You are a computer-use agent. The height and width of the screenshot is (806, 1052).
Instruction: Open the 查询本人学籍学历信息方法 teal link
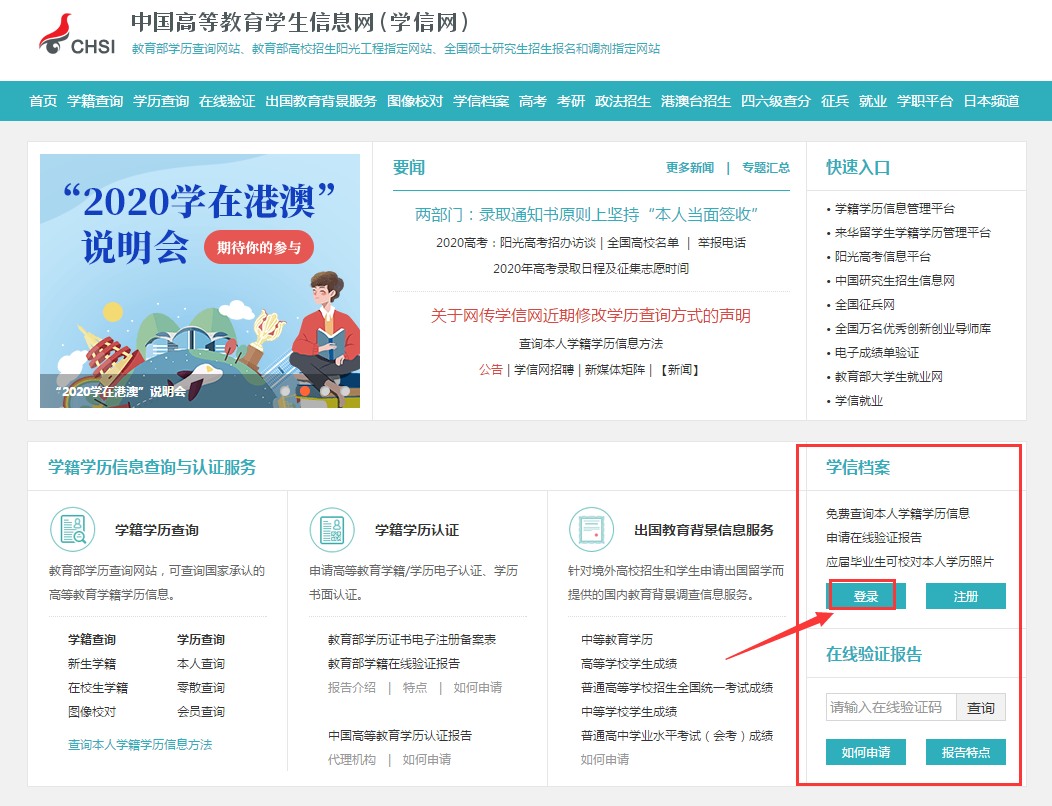coord(140,744)
